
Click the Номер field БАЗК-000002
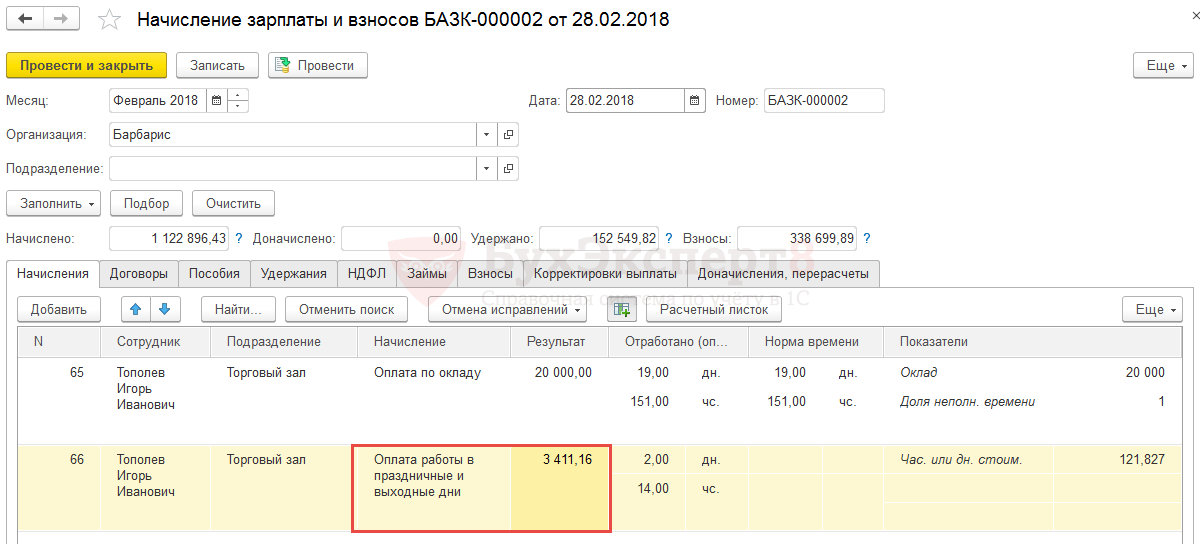click(824, 100)
